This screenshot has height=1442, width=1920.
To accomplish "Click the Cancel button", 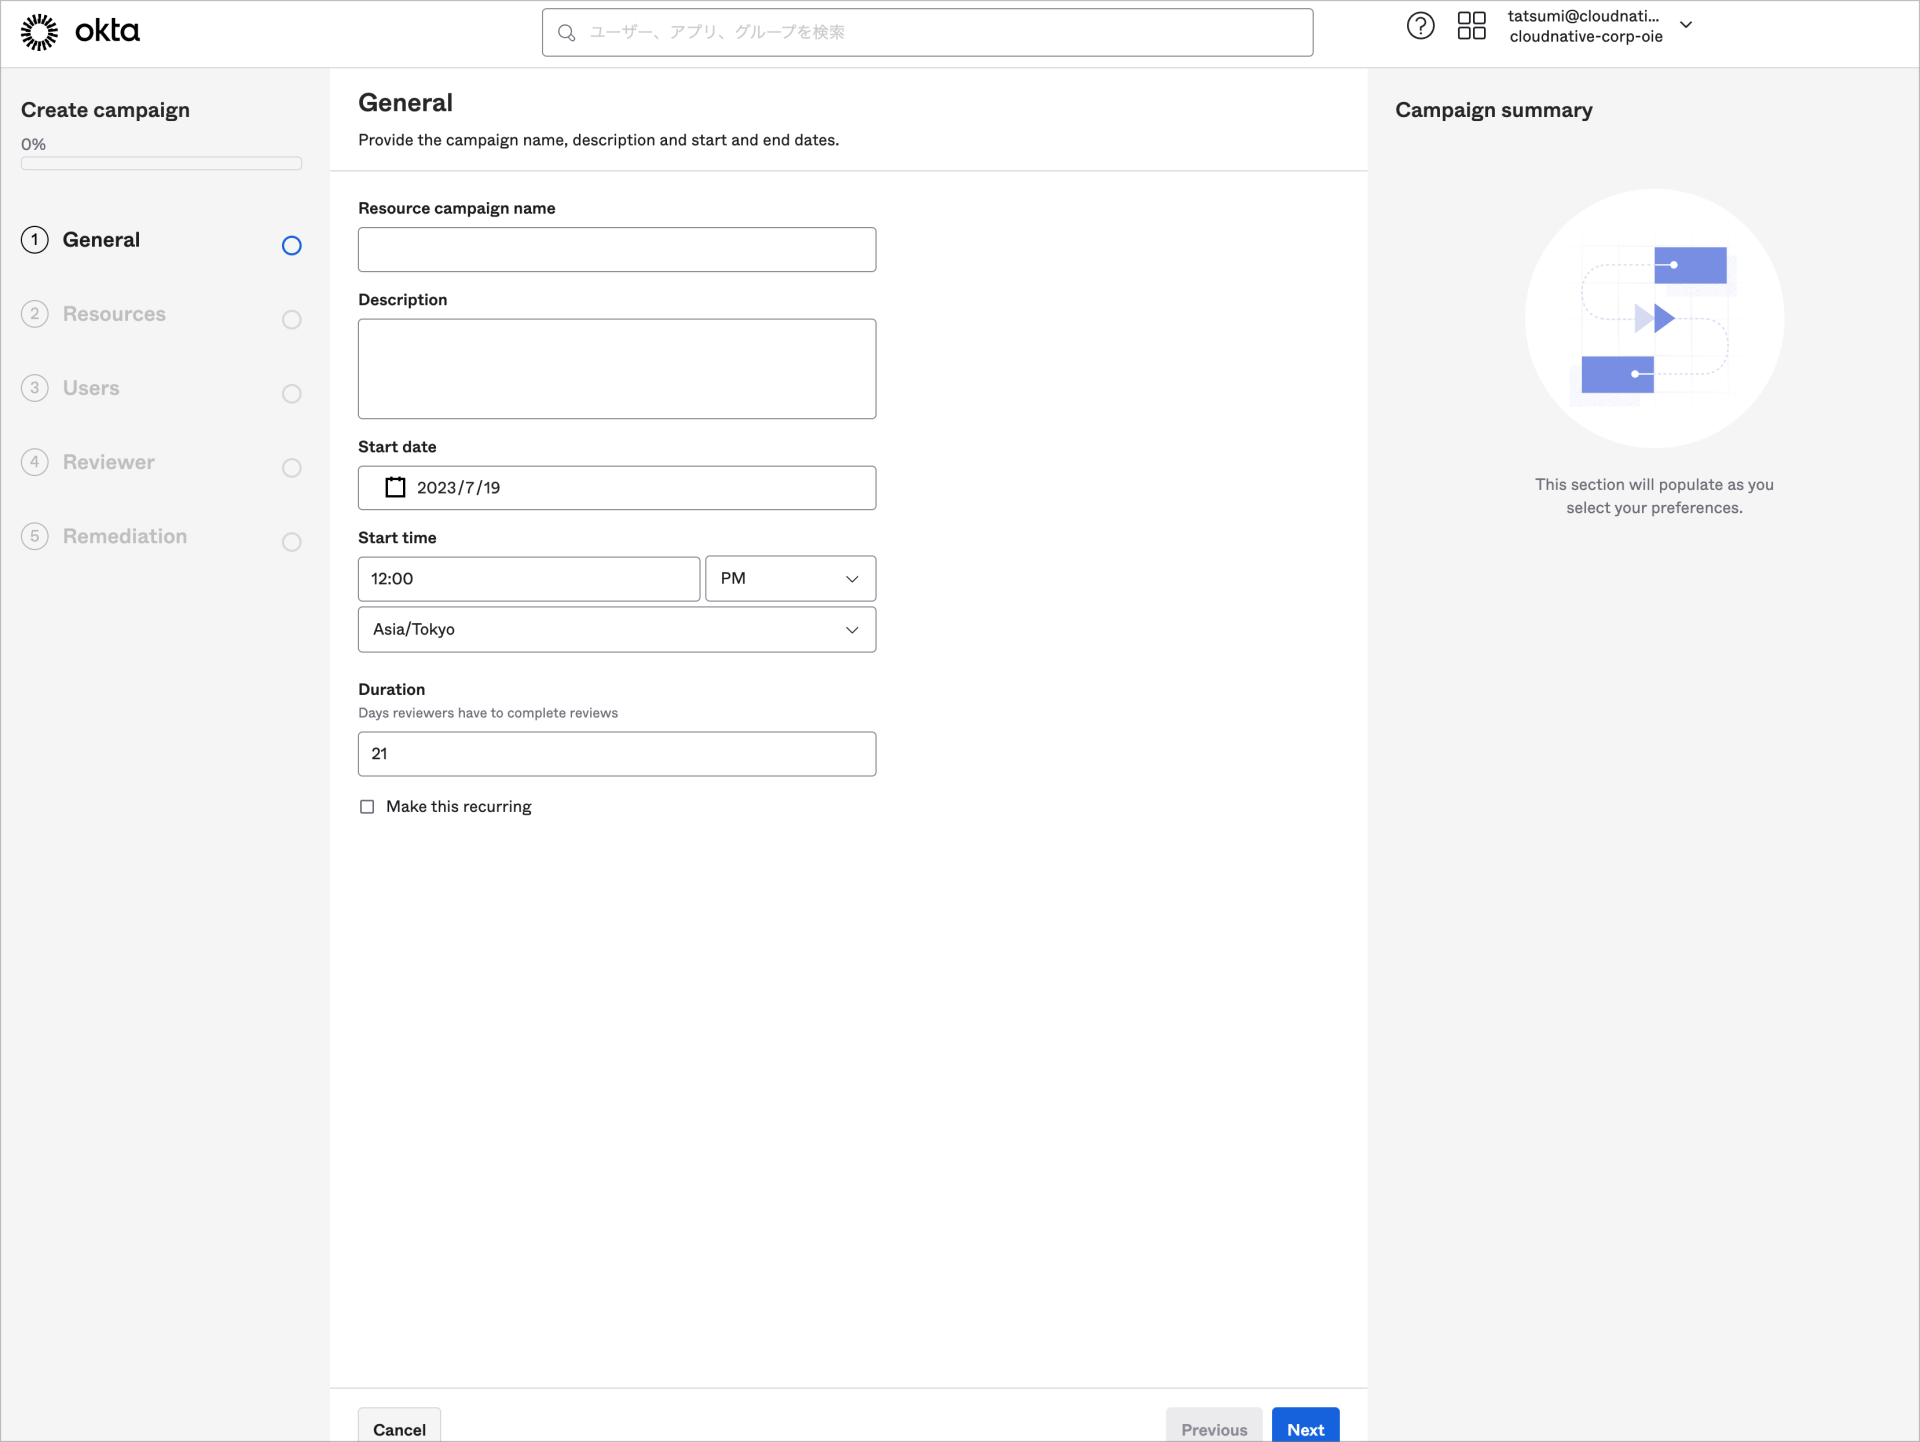I will tap(398, 1429).
